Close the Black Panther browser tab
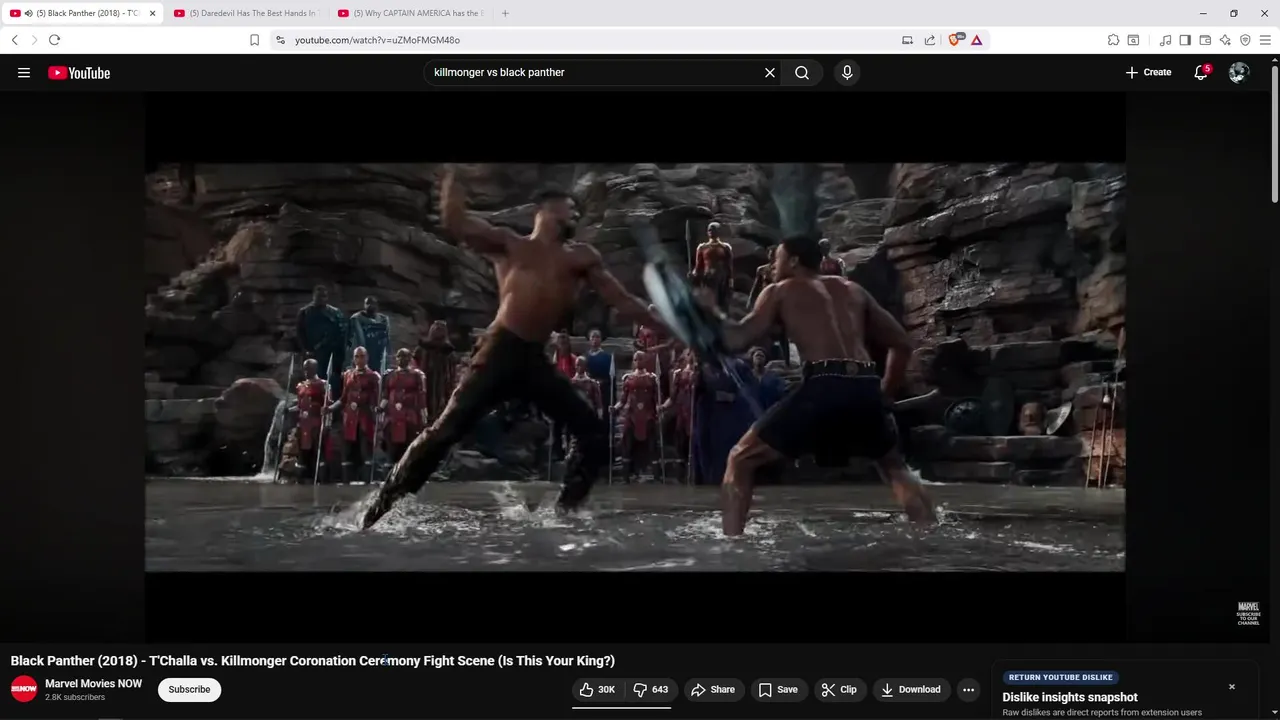This screenshot has height=720, width=1280. 152,13
